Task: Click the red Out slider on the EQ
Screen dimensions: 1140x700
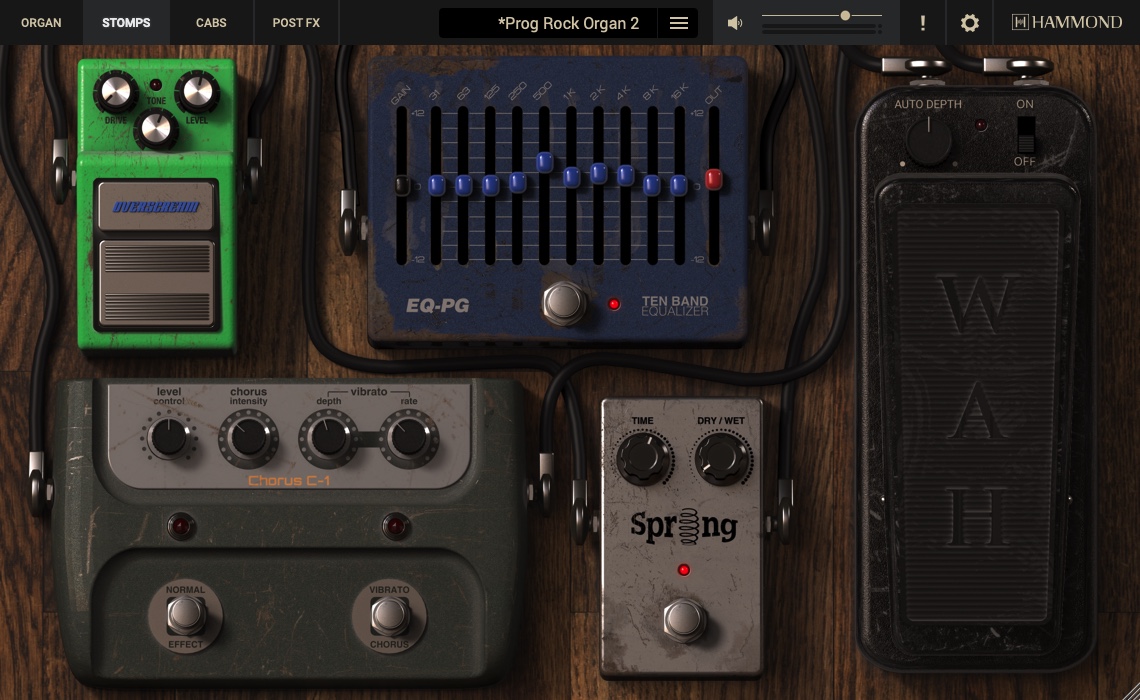Action: click(x=714, y=179)
